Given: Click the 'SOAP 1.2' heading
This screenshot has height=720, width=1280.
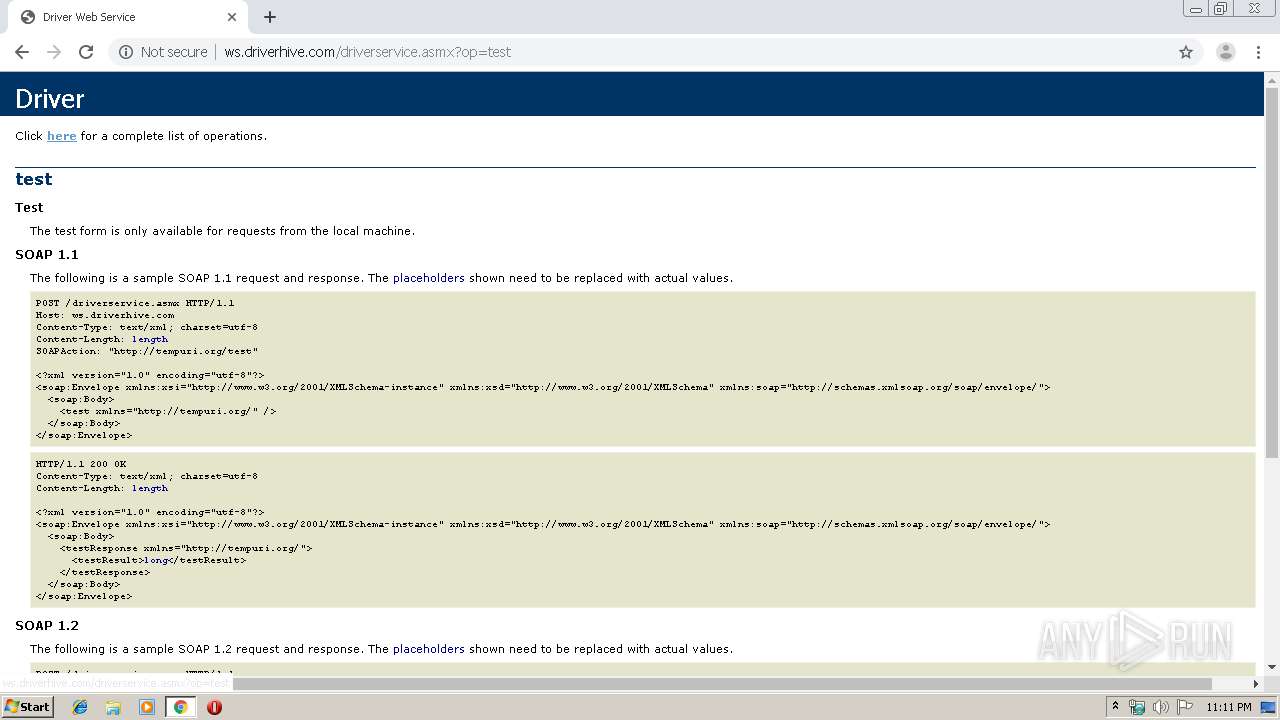Looking at the screenshot, I should click(x=47, y=625).
